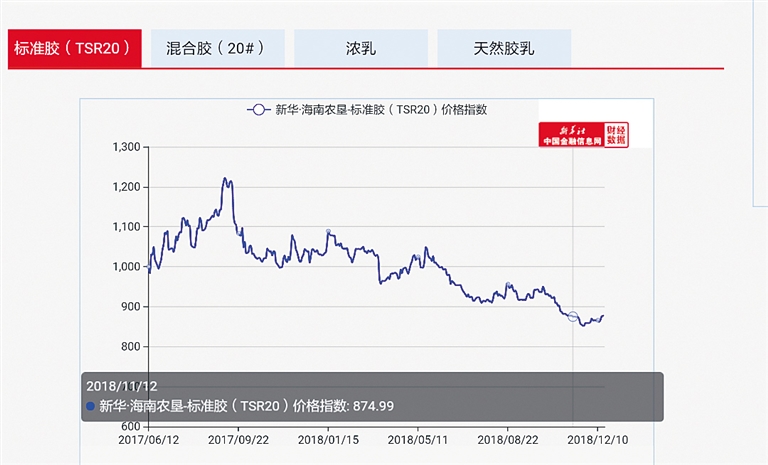Click the 900 y-axis label
Image resolution: width=768 pixels, height=465 pixels.
coord(132,307)
